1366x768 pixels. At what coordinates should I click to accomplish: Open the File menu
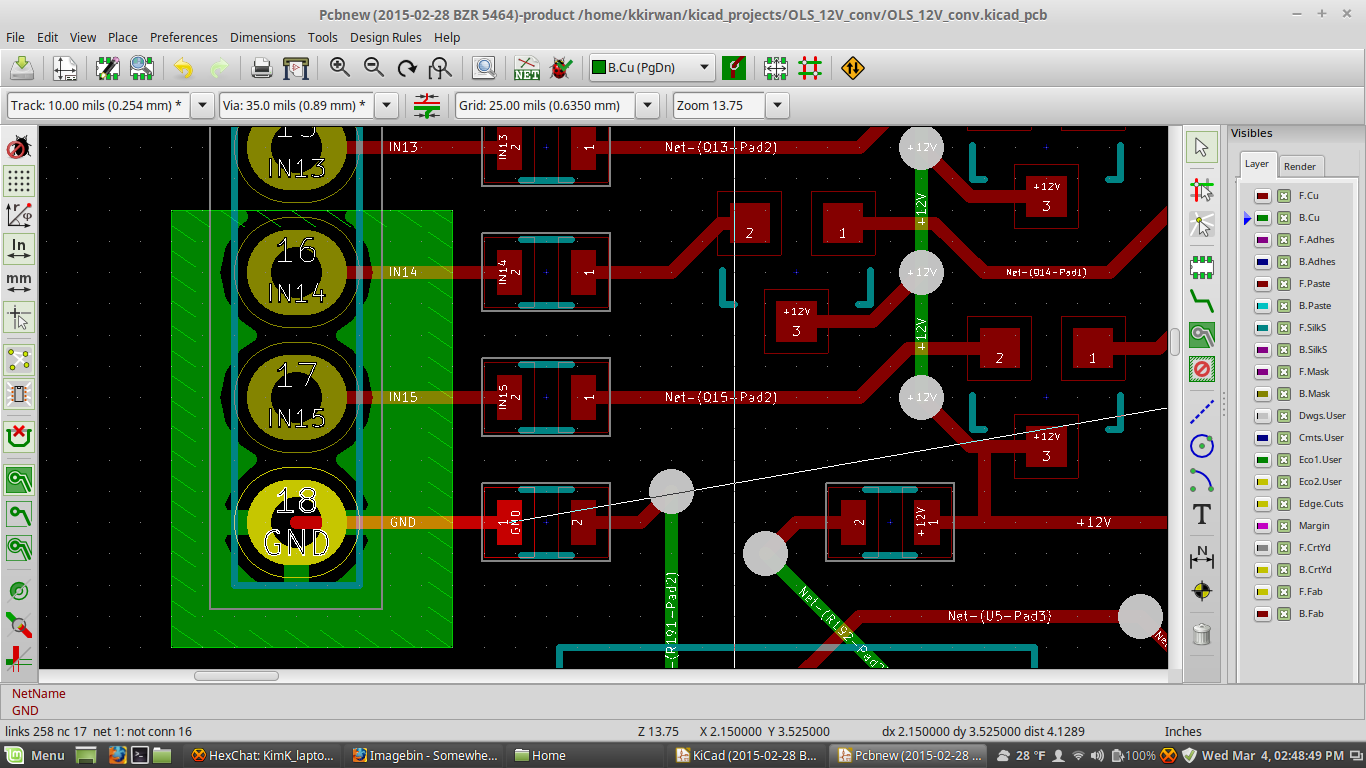[15, 37]
